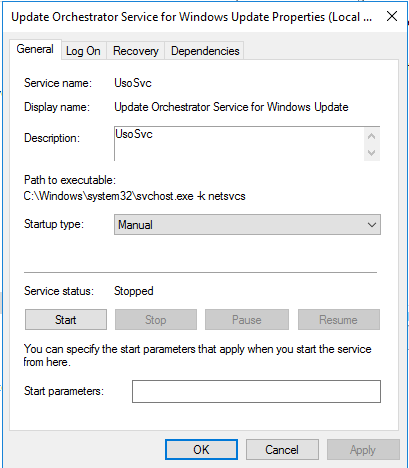Click the Startup type label

54,224
